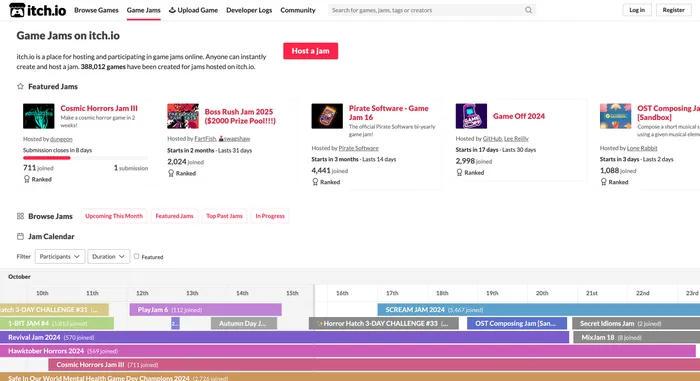Open Cosmic Horrors Jam III title link
Viewport: 700px width, 381px height.
pyautogui.click(x=99, y=108)
